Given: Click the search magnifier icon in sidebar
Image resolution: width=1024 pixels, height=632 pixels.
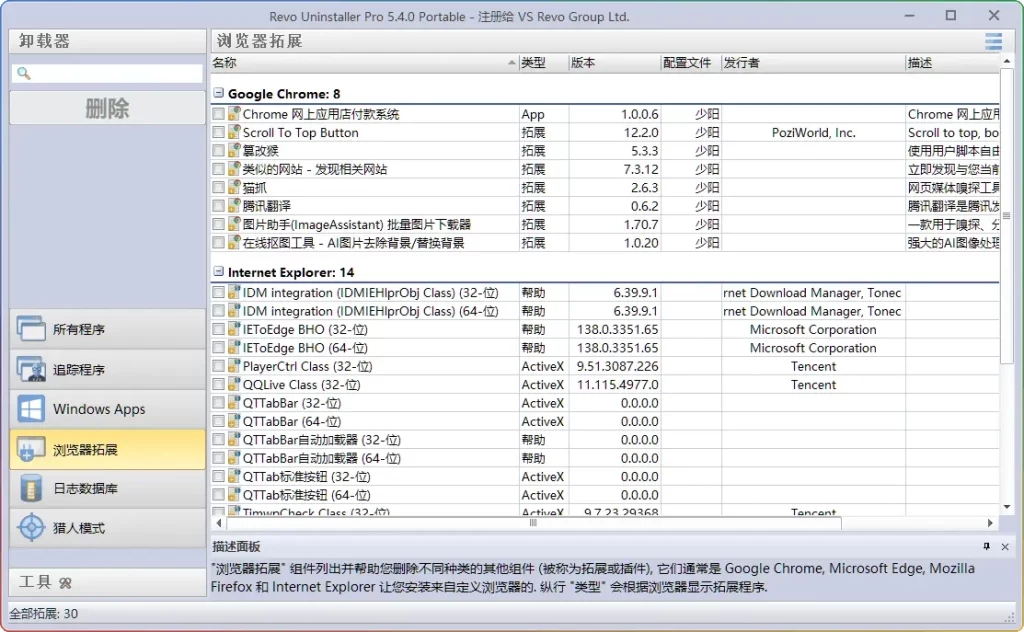Looking at the screenshot, I should click(24, 73).
